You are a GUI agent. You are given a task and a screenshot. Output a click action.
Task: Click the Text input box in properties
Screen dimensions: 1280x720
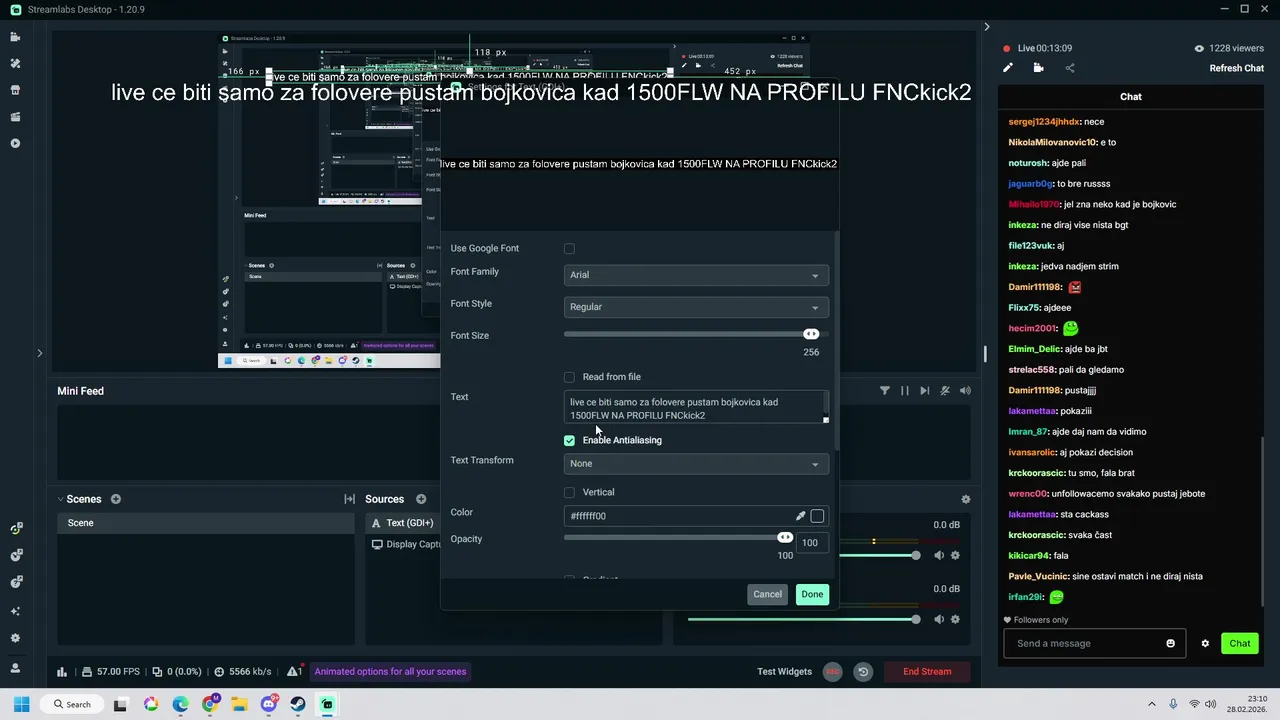click(x=696, y=408)
